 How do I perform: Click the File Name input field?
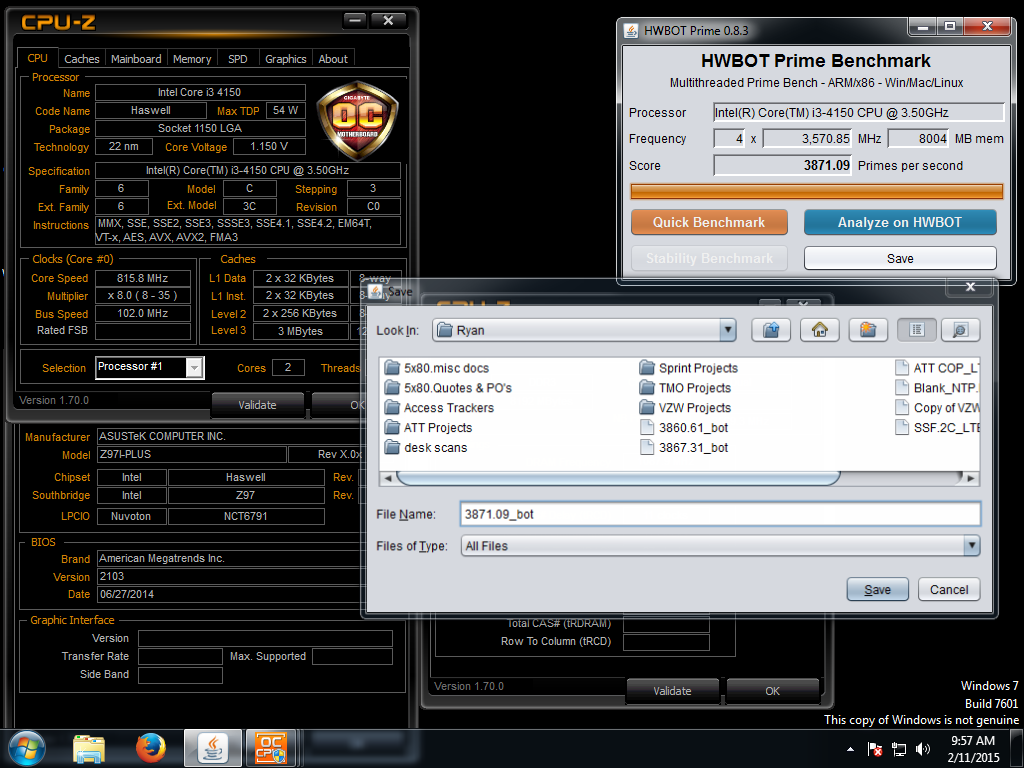point(720,514)
